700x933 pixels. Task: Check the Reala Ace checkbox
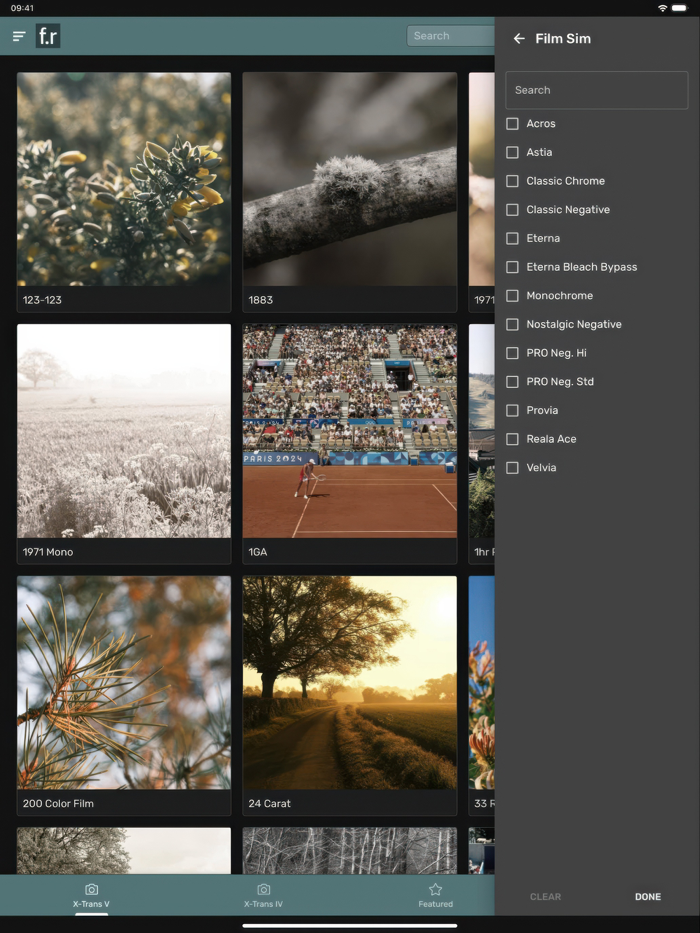coord(512,439)
